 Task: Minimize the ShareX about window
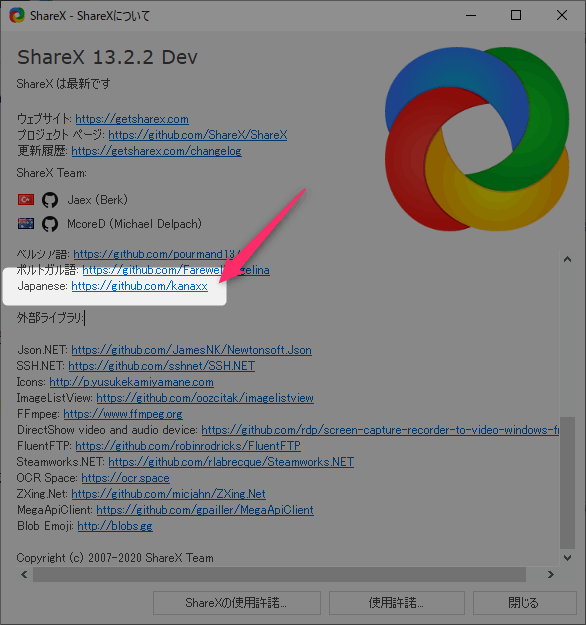click(471, 16)
